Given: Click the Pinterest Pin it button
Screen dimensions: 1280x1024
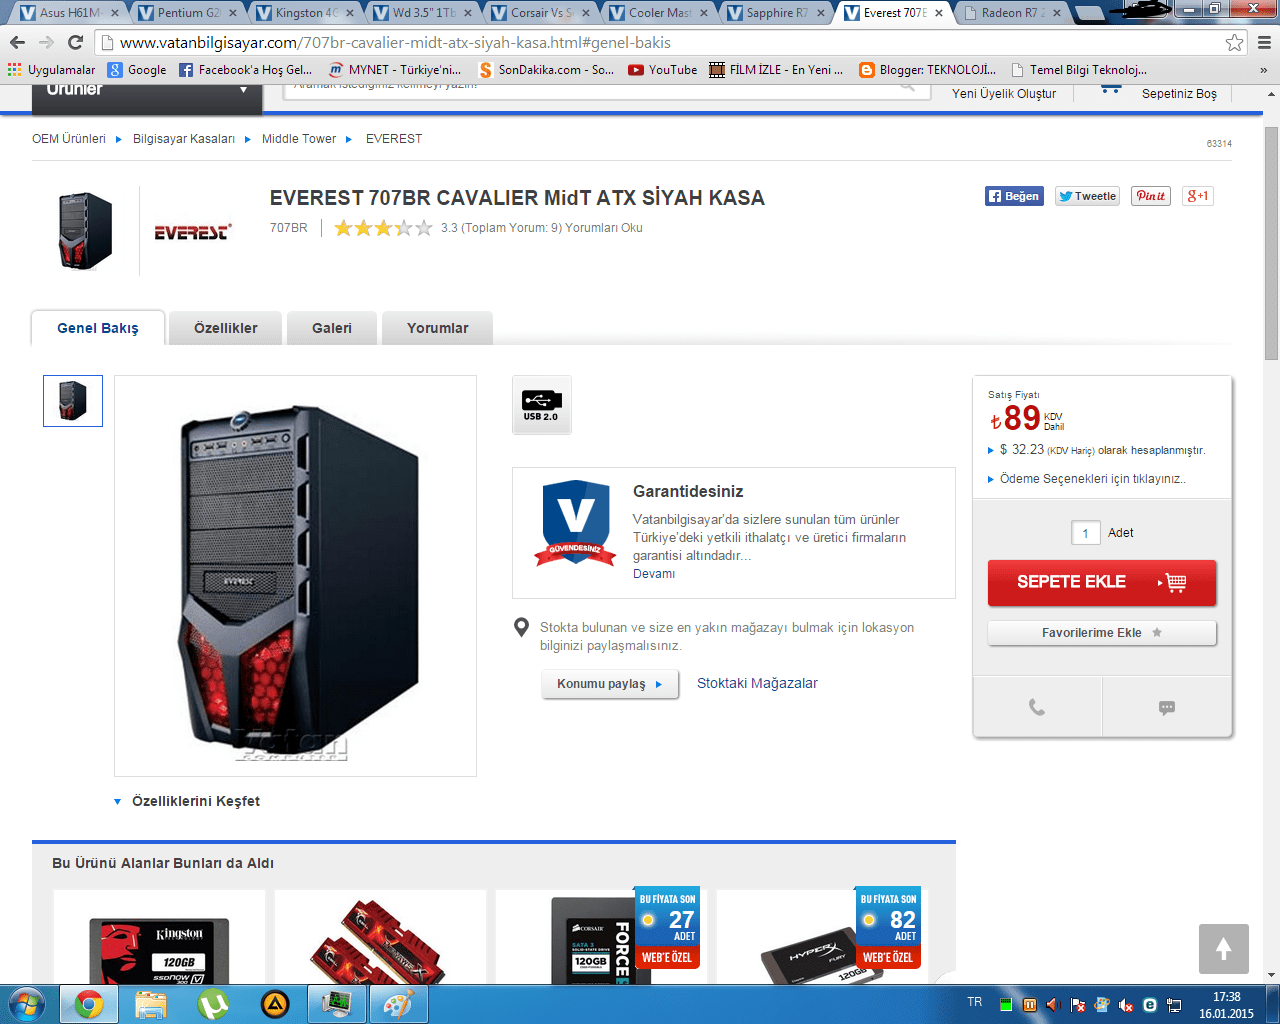Looking at the screenshot, I should pyautogui.click(x=1151, y=196).
